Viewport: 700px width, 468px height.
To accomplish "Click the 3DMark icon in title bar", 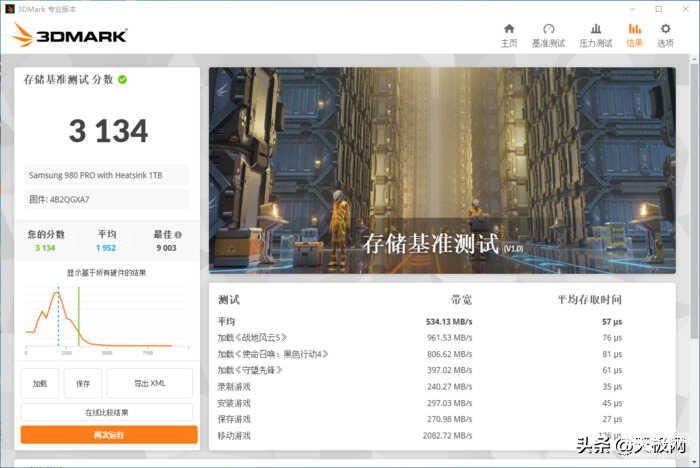I will [9, 8].
